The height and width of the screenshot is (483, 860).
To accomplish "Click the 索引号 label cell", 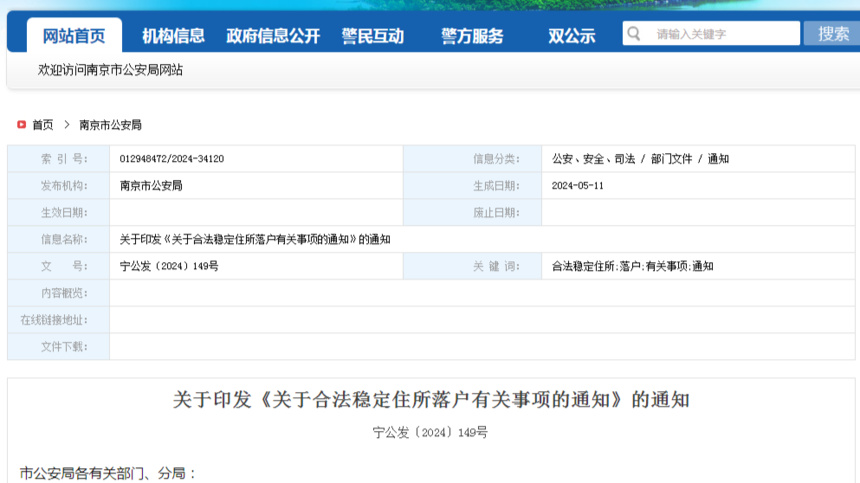I will tap(59, 158).
